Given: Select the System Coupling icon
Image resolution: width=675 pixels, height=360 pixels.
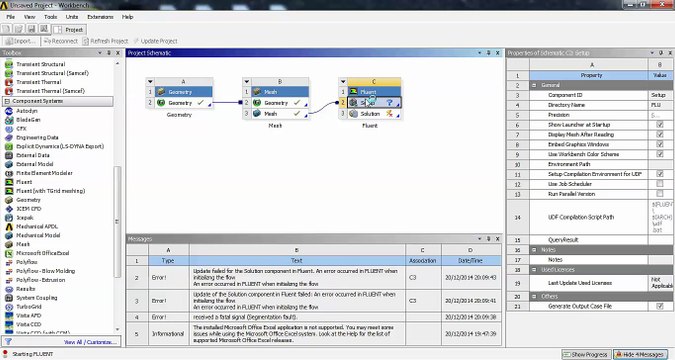Looking at the screenshot, I should click(9, 298).
